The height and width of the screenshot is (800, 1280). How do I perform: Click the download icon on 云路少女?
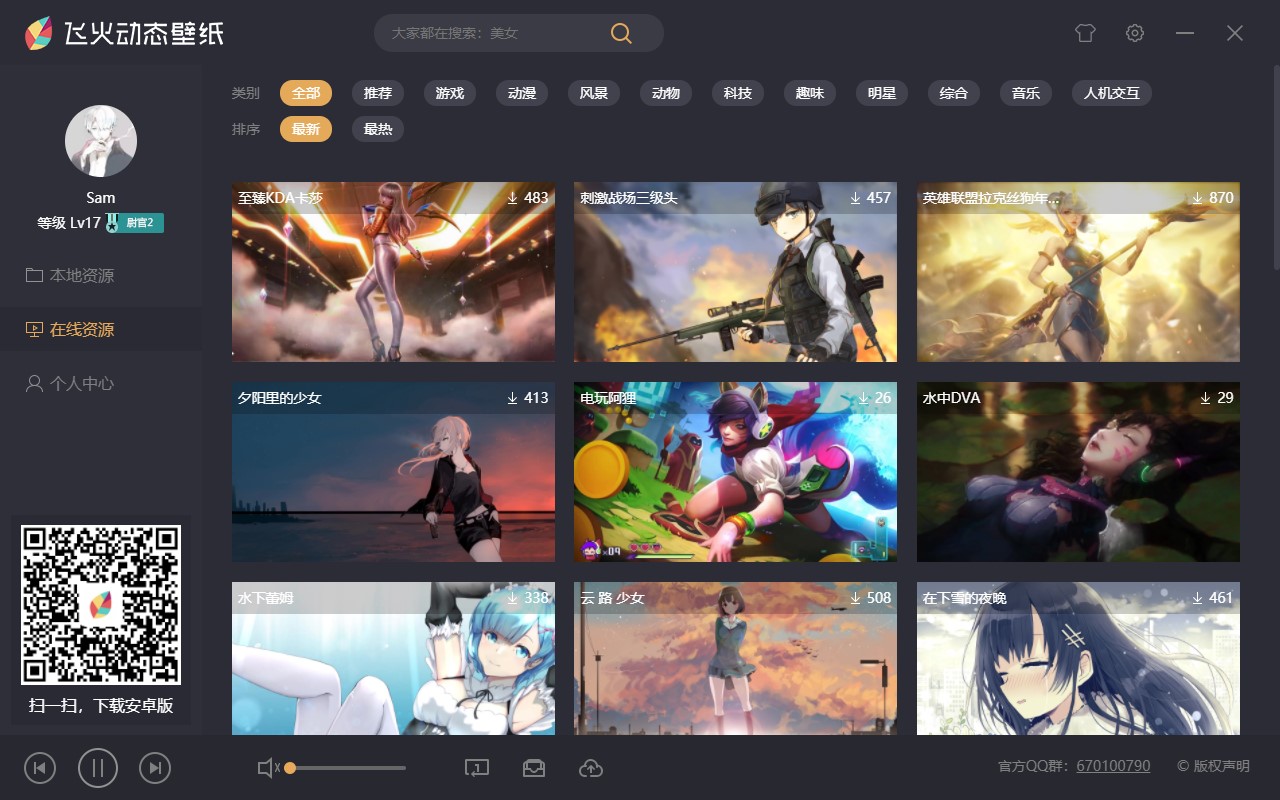[856, 598]
